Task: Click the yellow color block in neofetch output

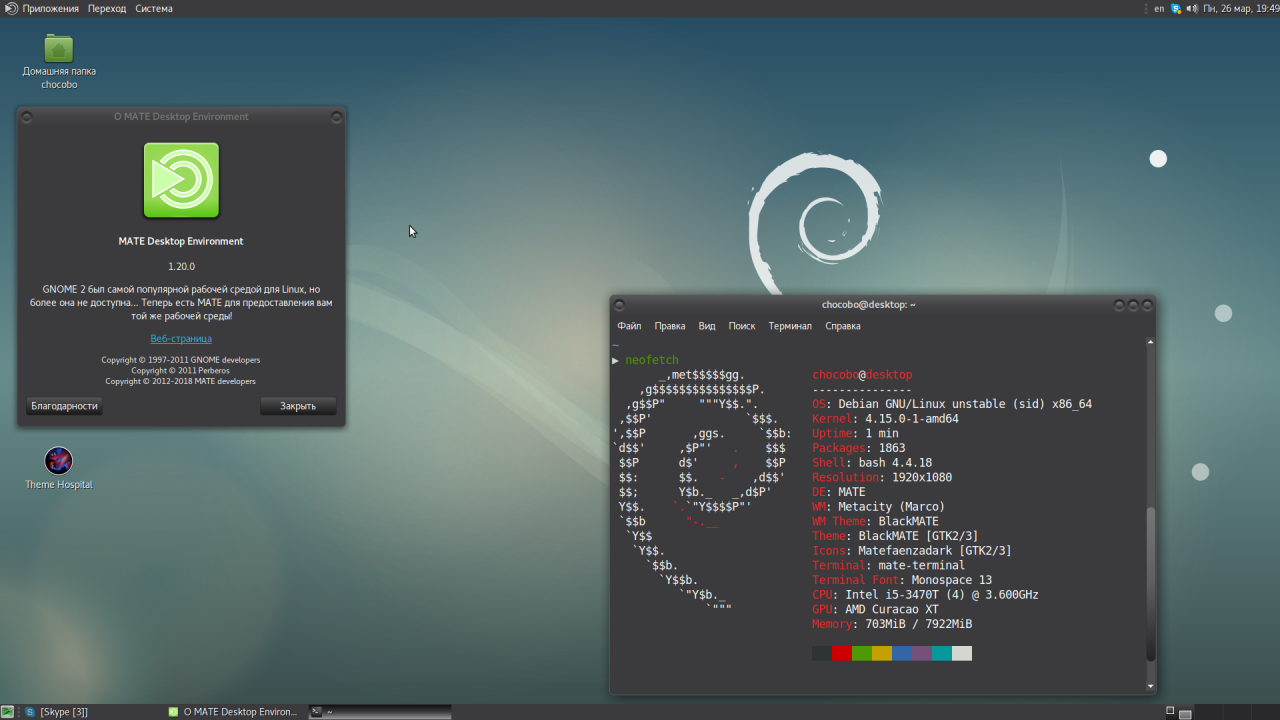Action: coord(882,653)
